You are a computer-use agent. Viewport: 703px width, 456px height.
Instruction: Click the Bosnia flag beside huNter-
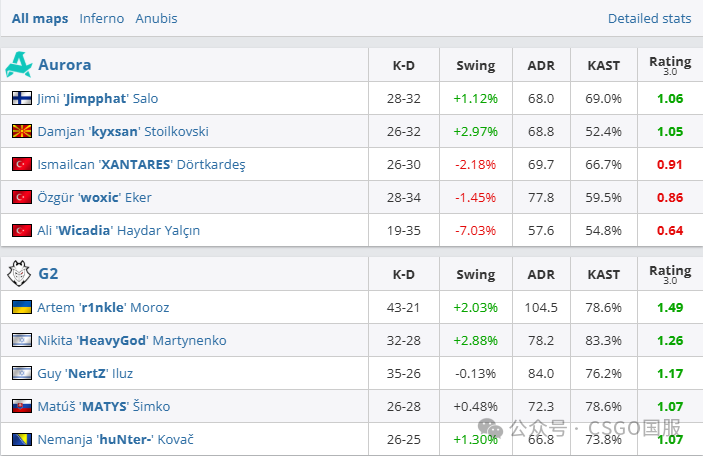click(22, 439)
